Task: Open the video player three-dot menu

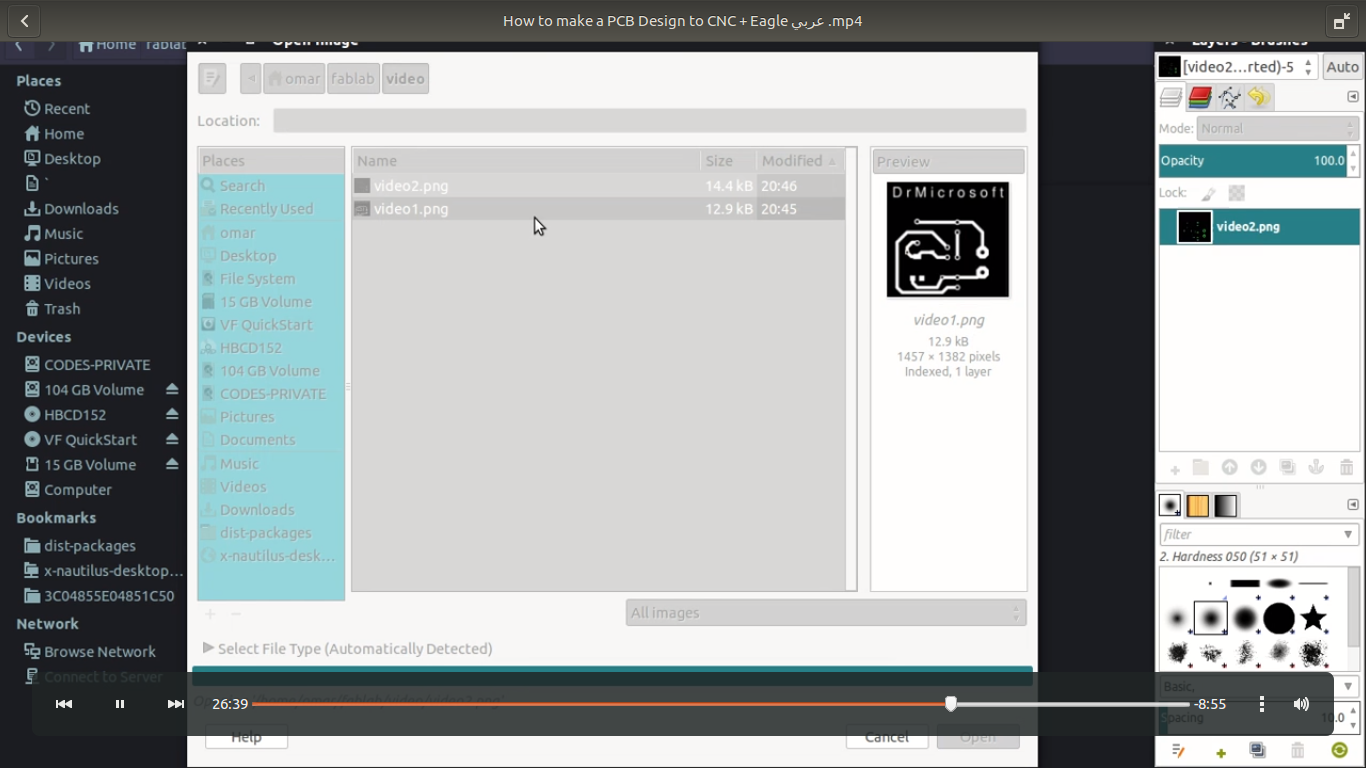Action: point(1262,704)
